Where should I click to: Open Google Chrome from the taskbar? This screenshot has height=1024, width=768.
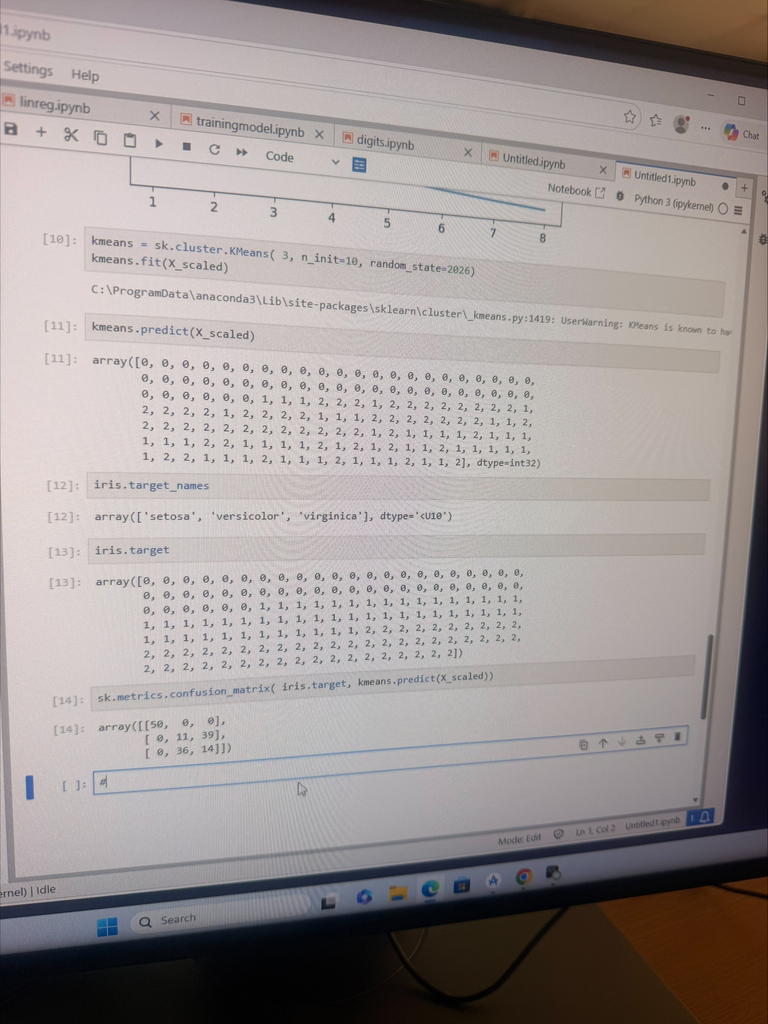(523, 877)
